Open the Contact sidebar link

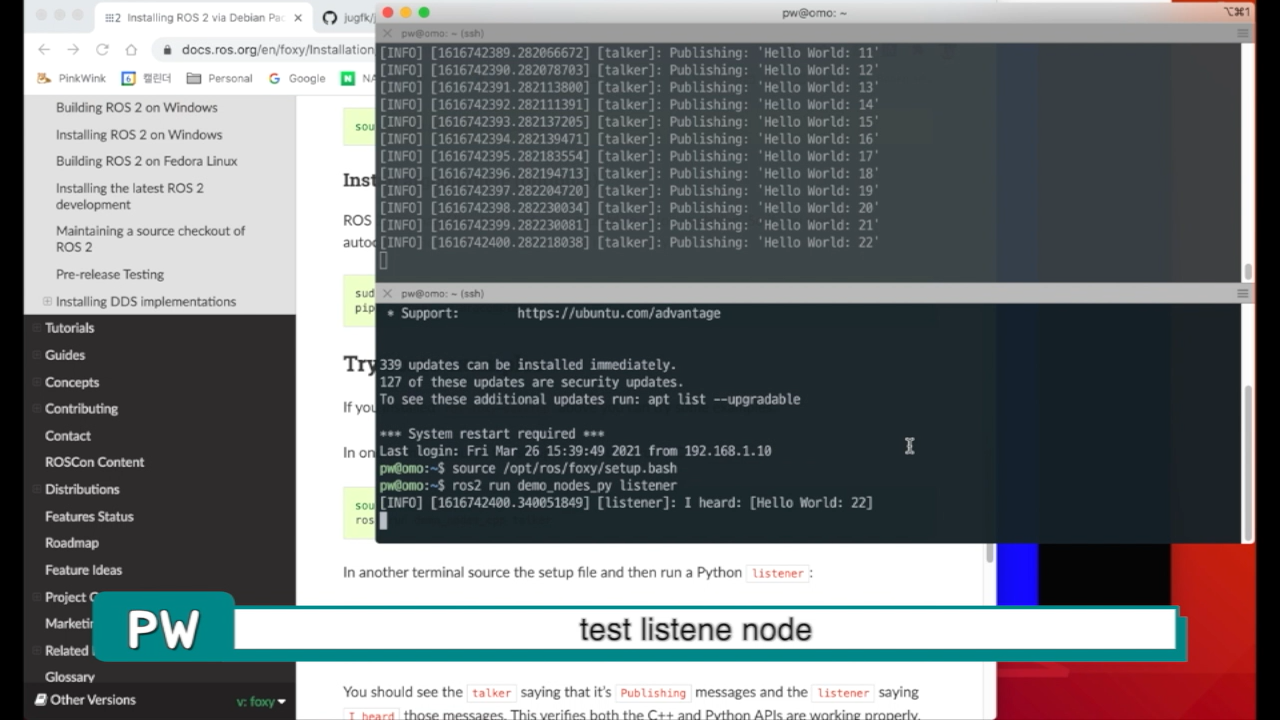(x=68, y=436)
